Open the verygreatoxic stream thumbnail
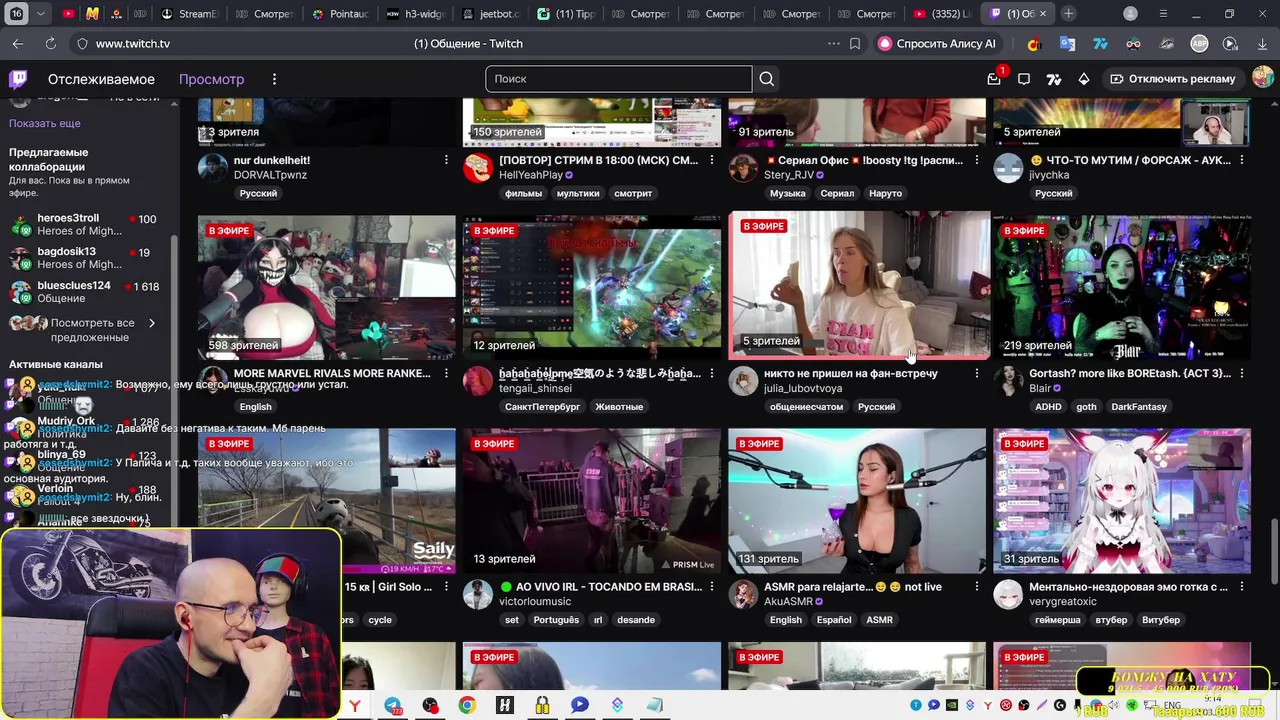1280x720 pixels. click(1122, 501)
